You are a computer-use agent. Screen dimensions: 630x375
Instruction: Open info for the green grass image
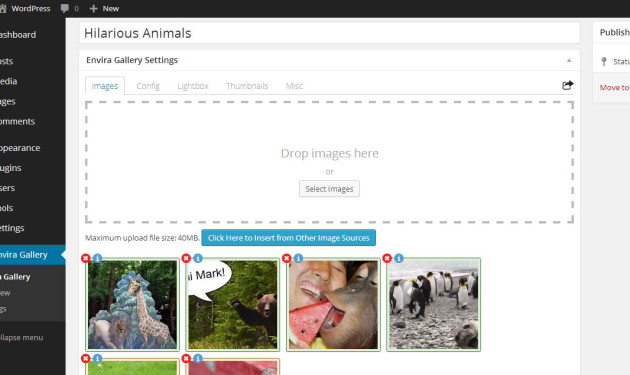(x=98, y=359)
